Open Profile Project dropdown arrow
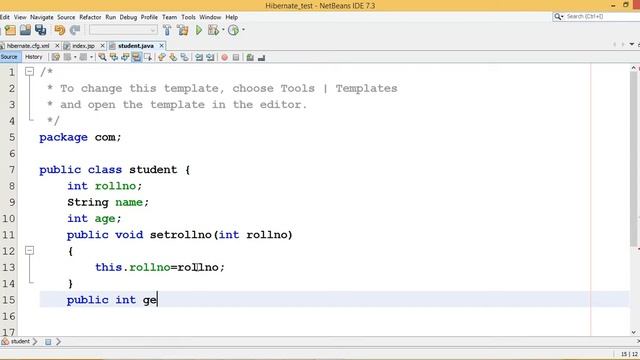This screenshot has width=640, height=360. click(x=244, y=30)
